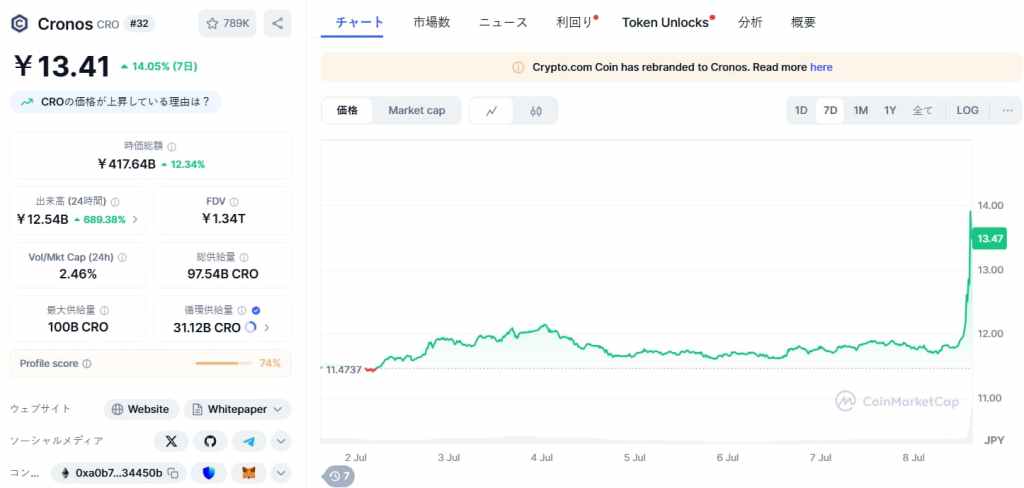Expand more contracts chevron

(281, 472)
